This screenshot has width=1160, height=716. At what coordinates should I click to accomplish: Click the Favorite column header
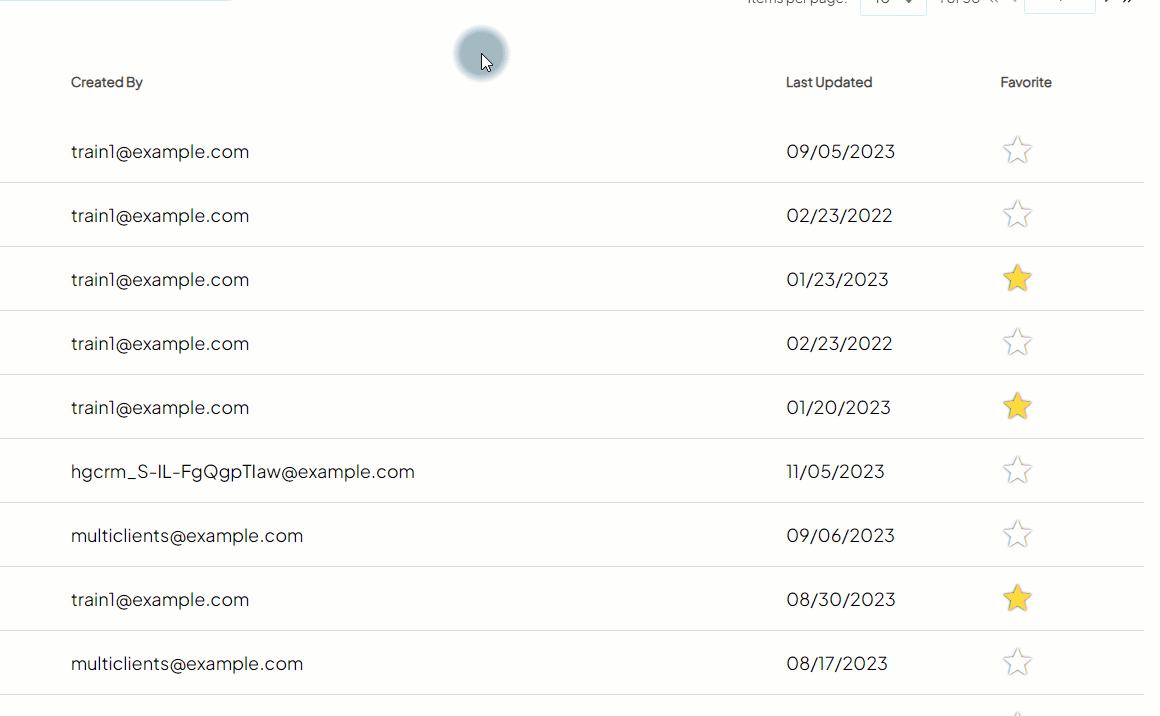point(1026,83)
